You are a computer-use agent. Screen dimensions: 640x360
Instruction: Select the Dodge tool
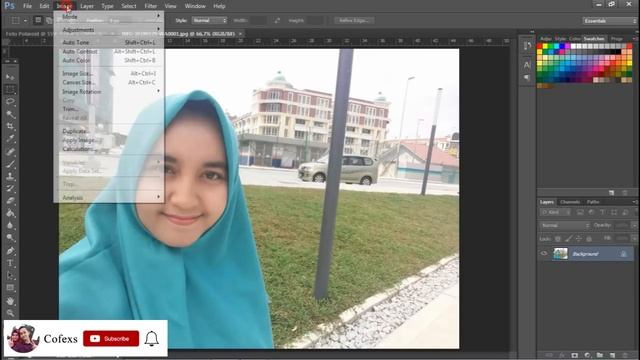point(10,238)
